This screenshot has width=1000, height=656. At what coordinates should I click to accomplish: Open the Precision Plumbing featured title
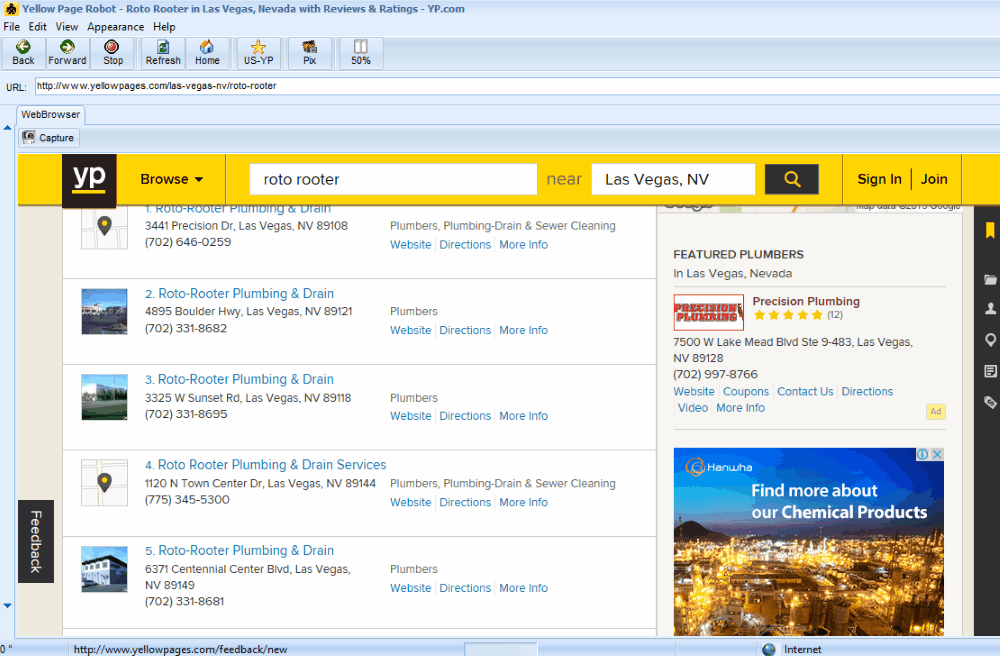coord(806,301)
